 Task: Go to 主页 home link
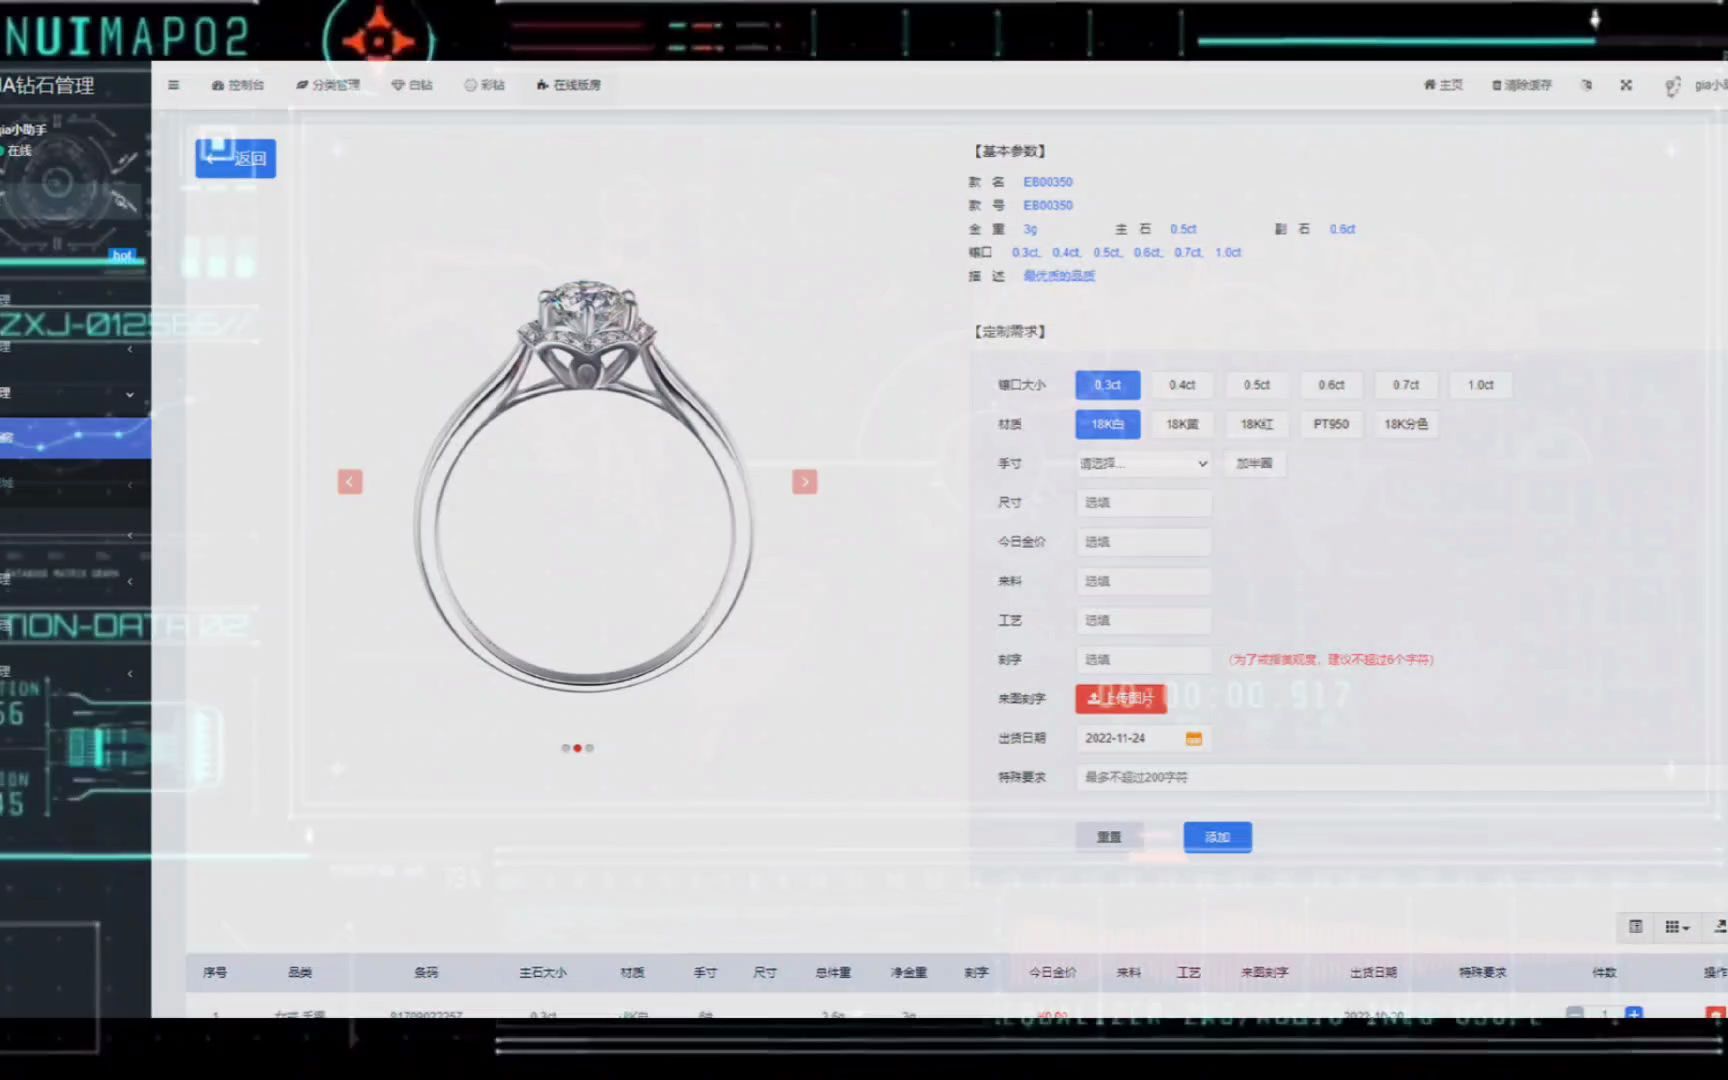(1443, 85)
